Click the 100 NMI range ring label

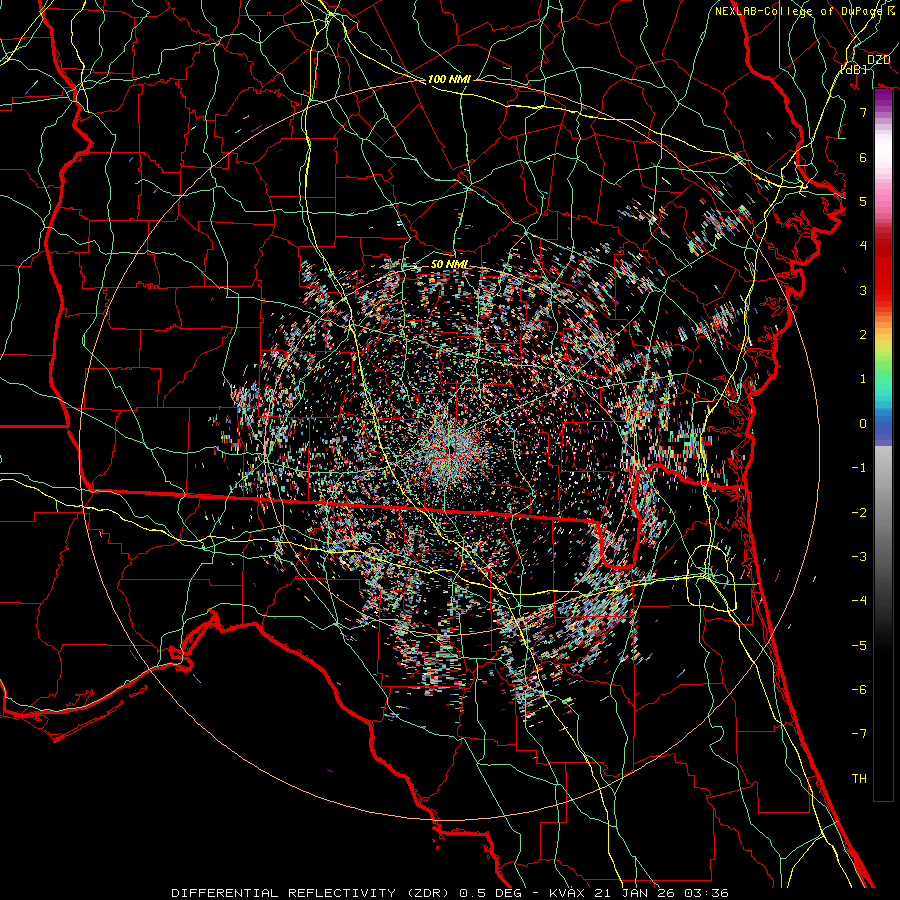point(449,79)
